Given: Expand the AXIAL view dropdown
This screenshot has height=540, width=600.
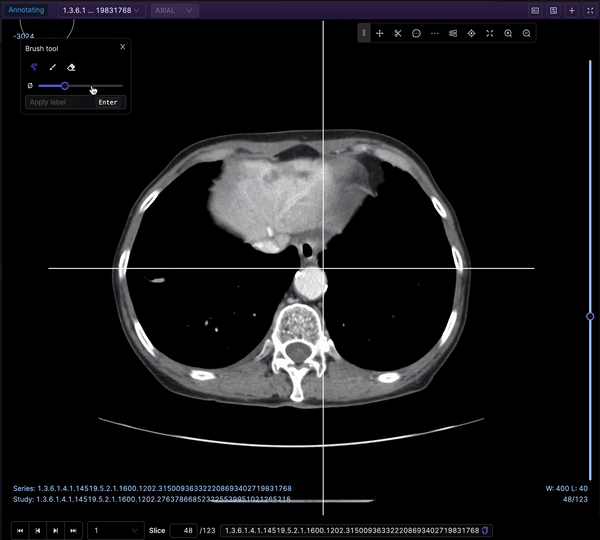Looking at the screenshot, I should pyautogui.click(x=174, y=10).
